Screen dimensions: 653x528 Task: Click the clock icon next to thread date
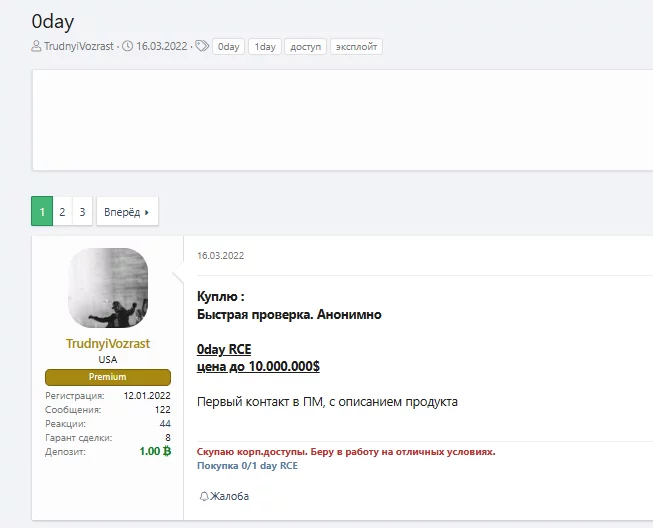(128, 47)
